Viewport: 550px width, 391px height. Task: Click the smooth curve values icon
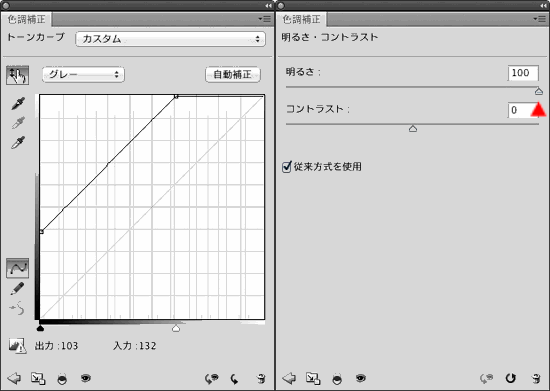pyautogui.click(x=17, y=308)
